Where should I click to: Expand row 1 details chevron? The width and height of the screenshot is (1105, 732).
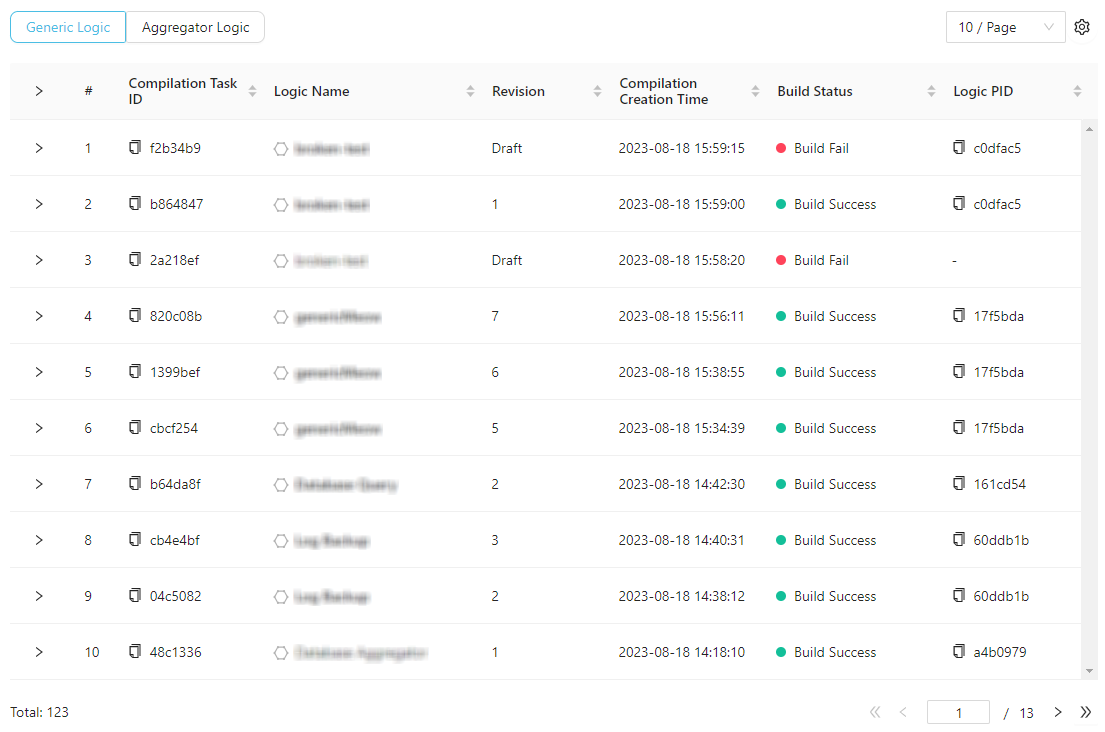coord(39,148)
